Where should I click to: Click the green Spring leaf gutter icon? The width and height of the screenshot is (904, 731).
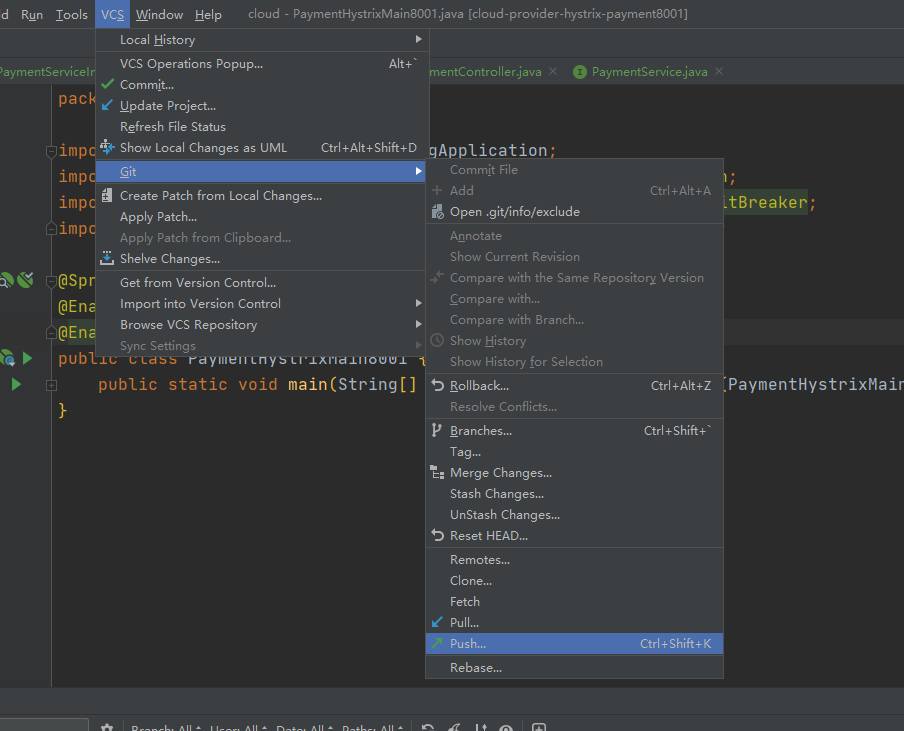[x=25, y=280]
